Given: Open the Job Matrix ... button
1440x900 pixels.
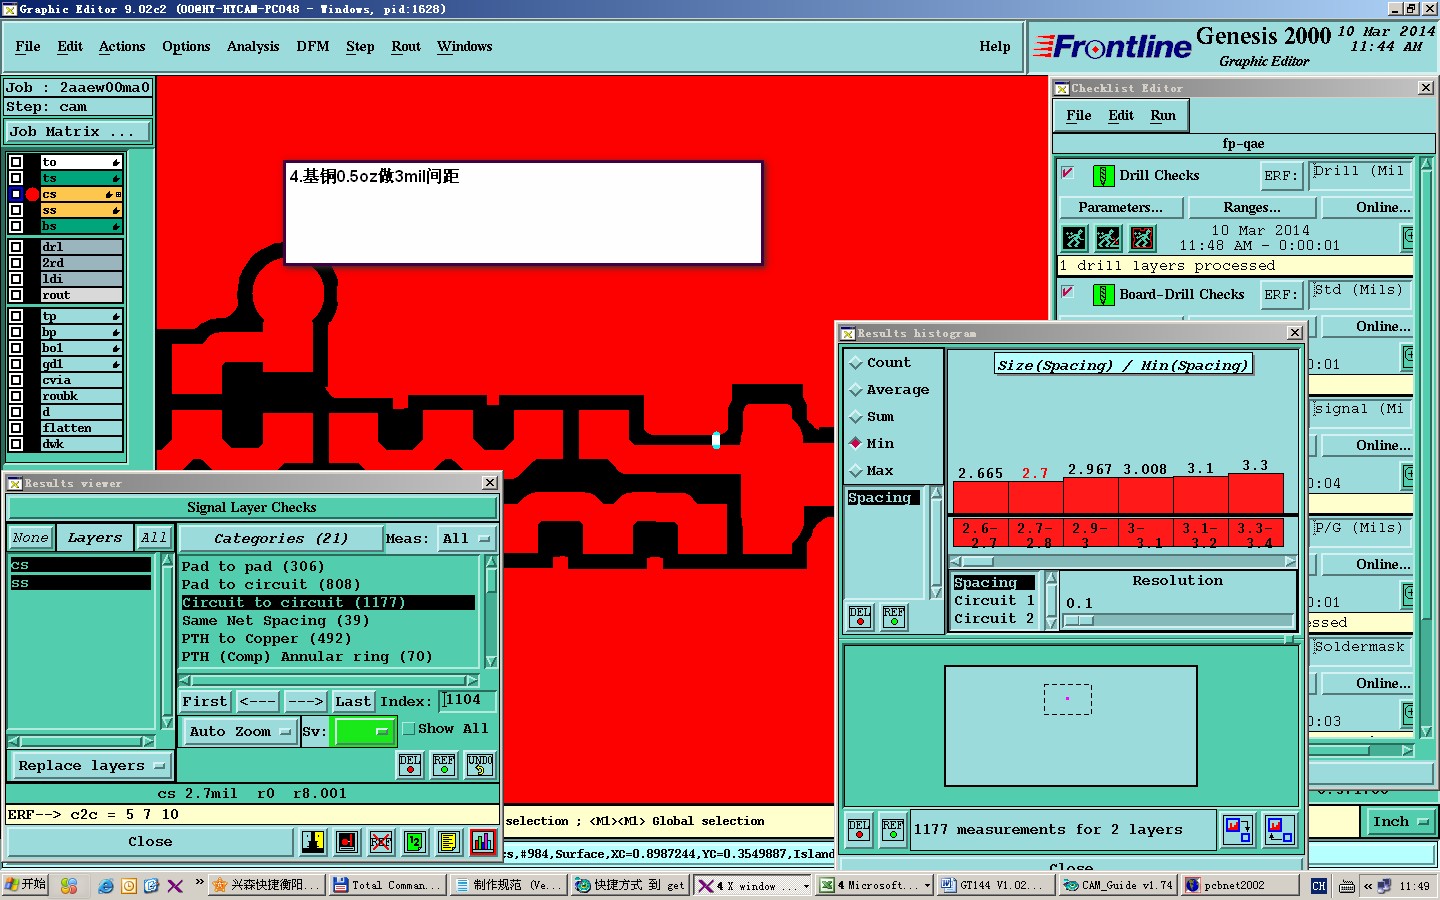Looking at the screenshot, I should coord(78,132).
